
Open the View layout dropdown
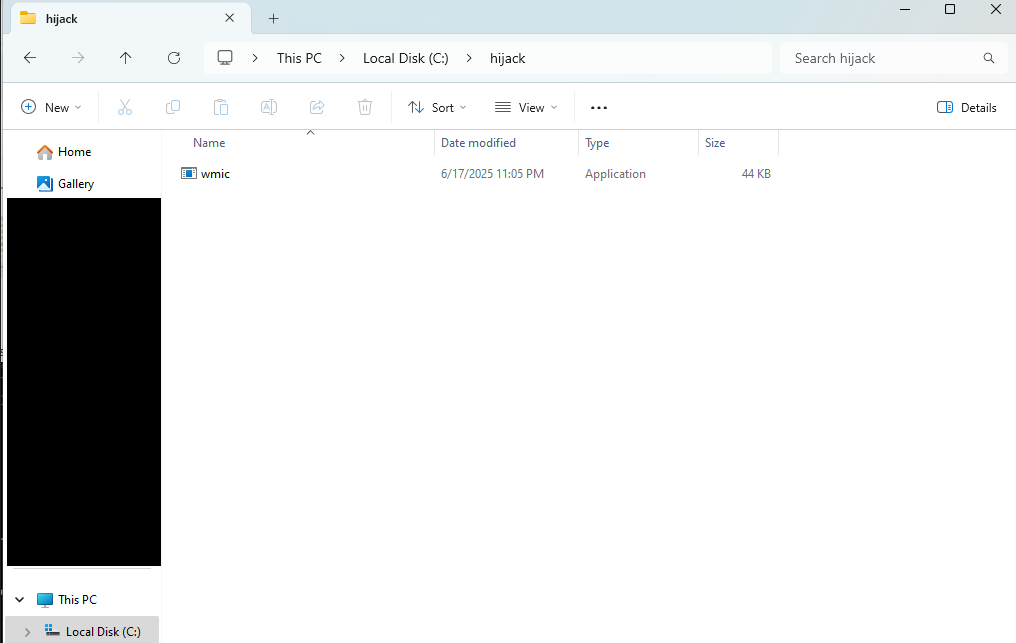point(526,107)
